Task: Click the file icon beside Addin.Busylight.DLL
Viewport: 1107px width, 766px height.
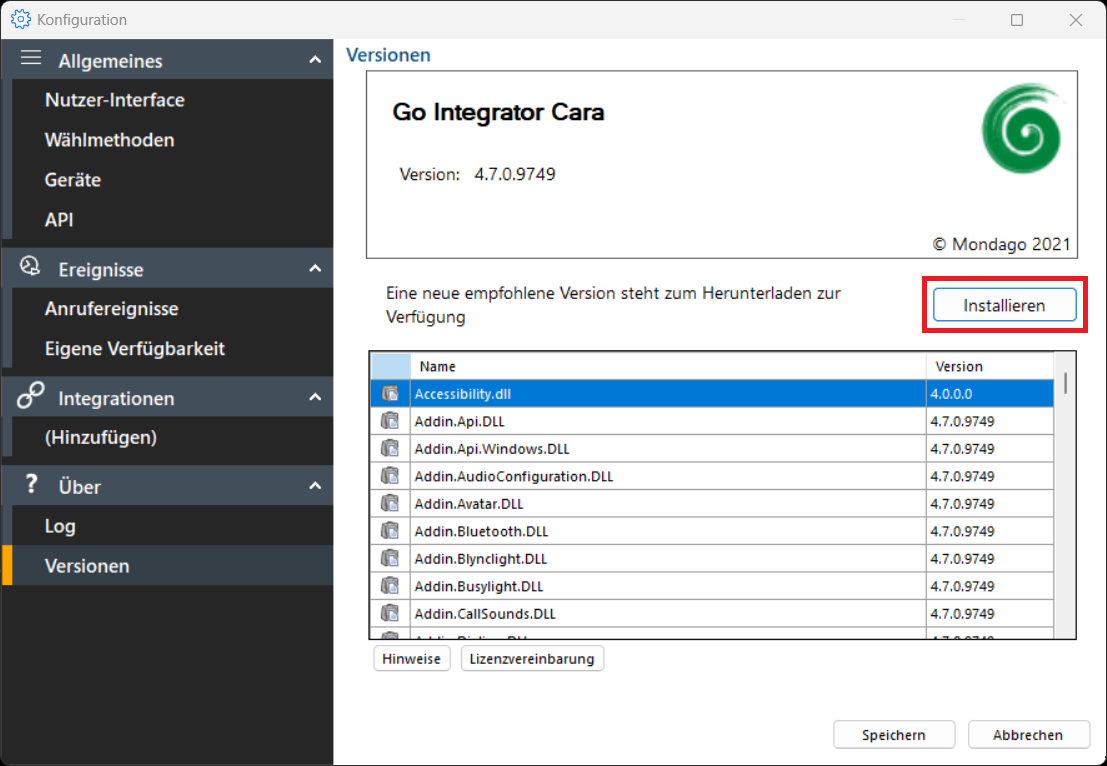Action: click(x=390, y=586)
